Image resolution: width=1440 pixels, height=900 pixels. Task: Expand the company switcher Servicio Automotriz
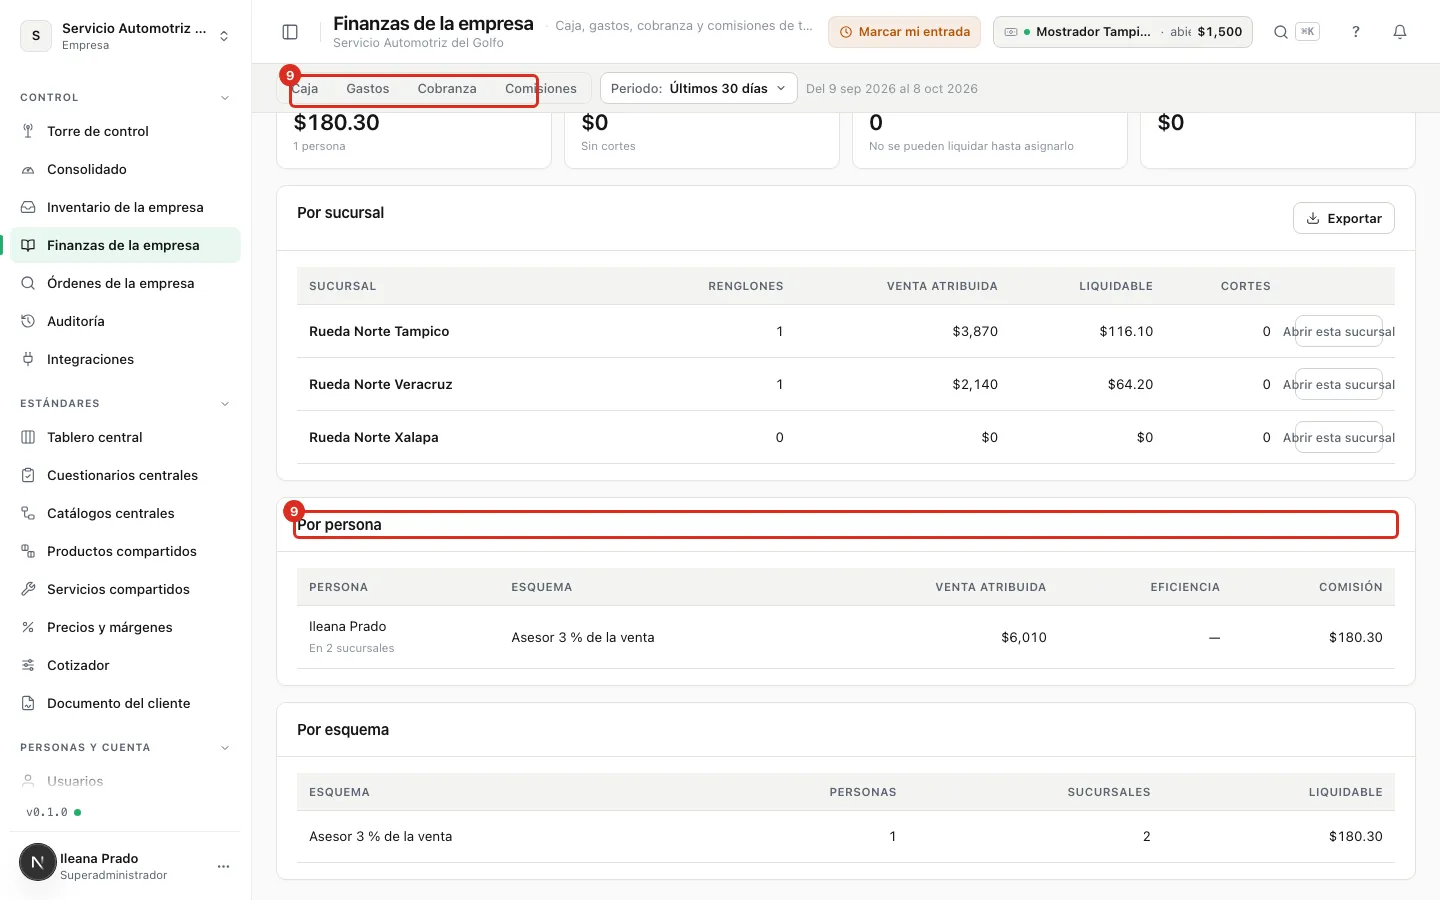click(x=126, y=36)
